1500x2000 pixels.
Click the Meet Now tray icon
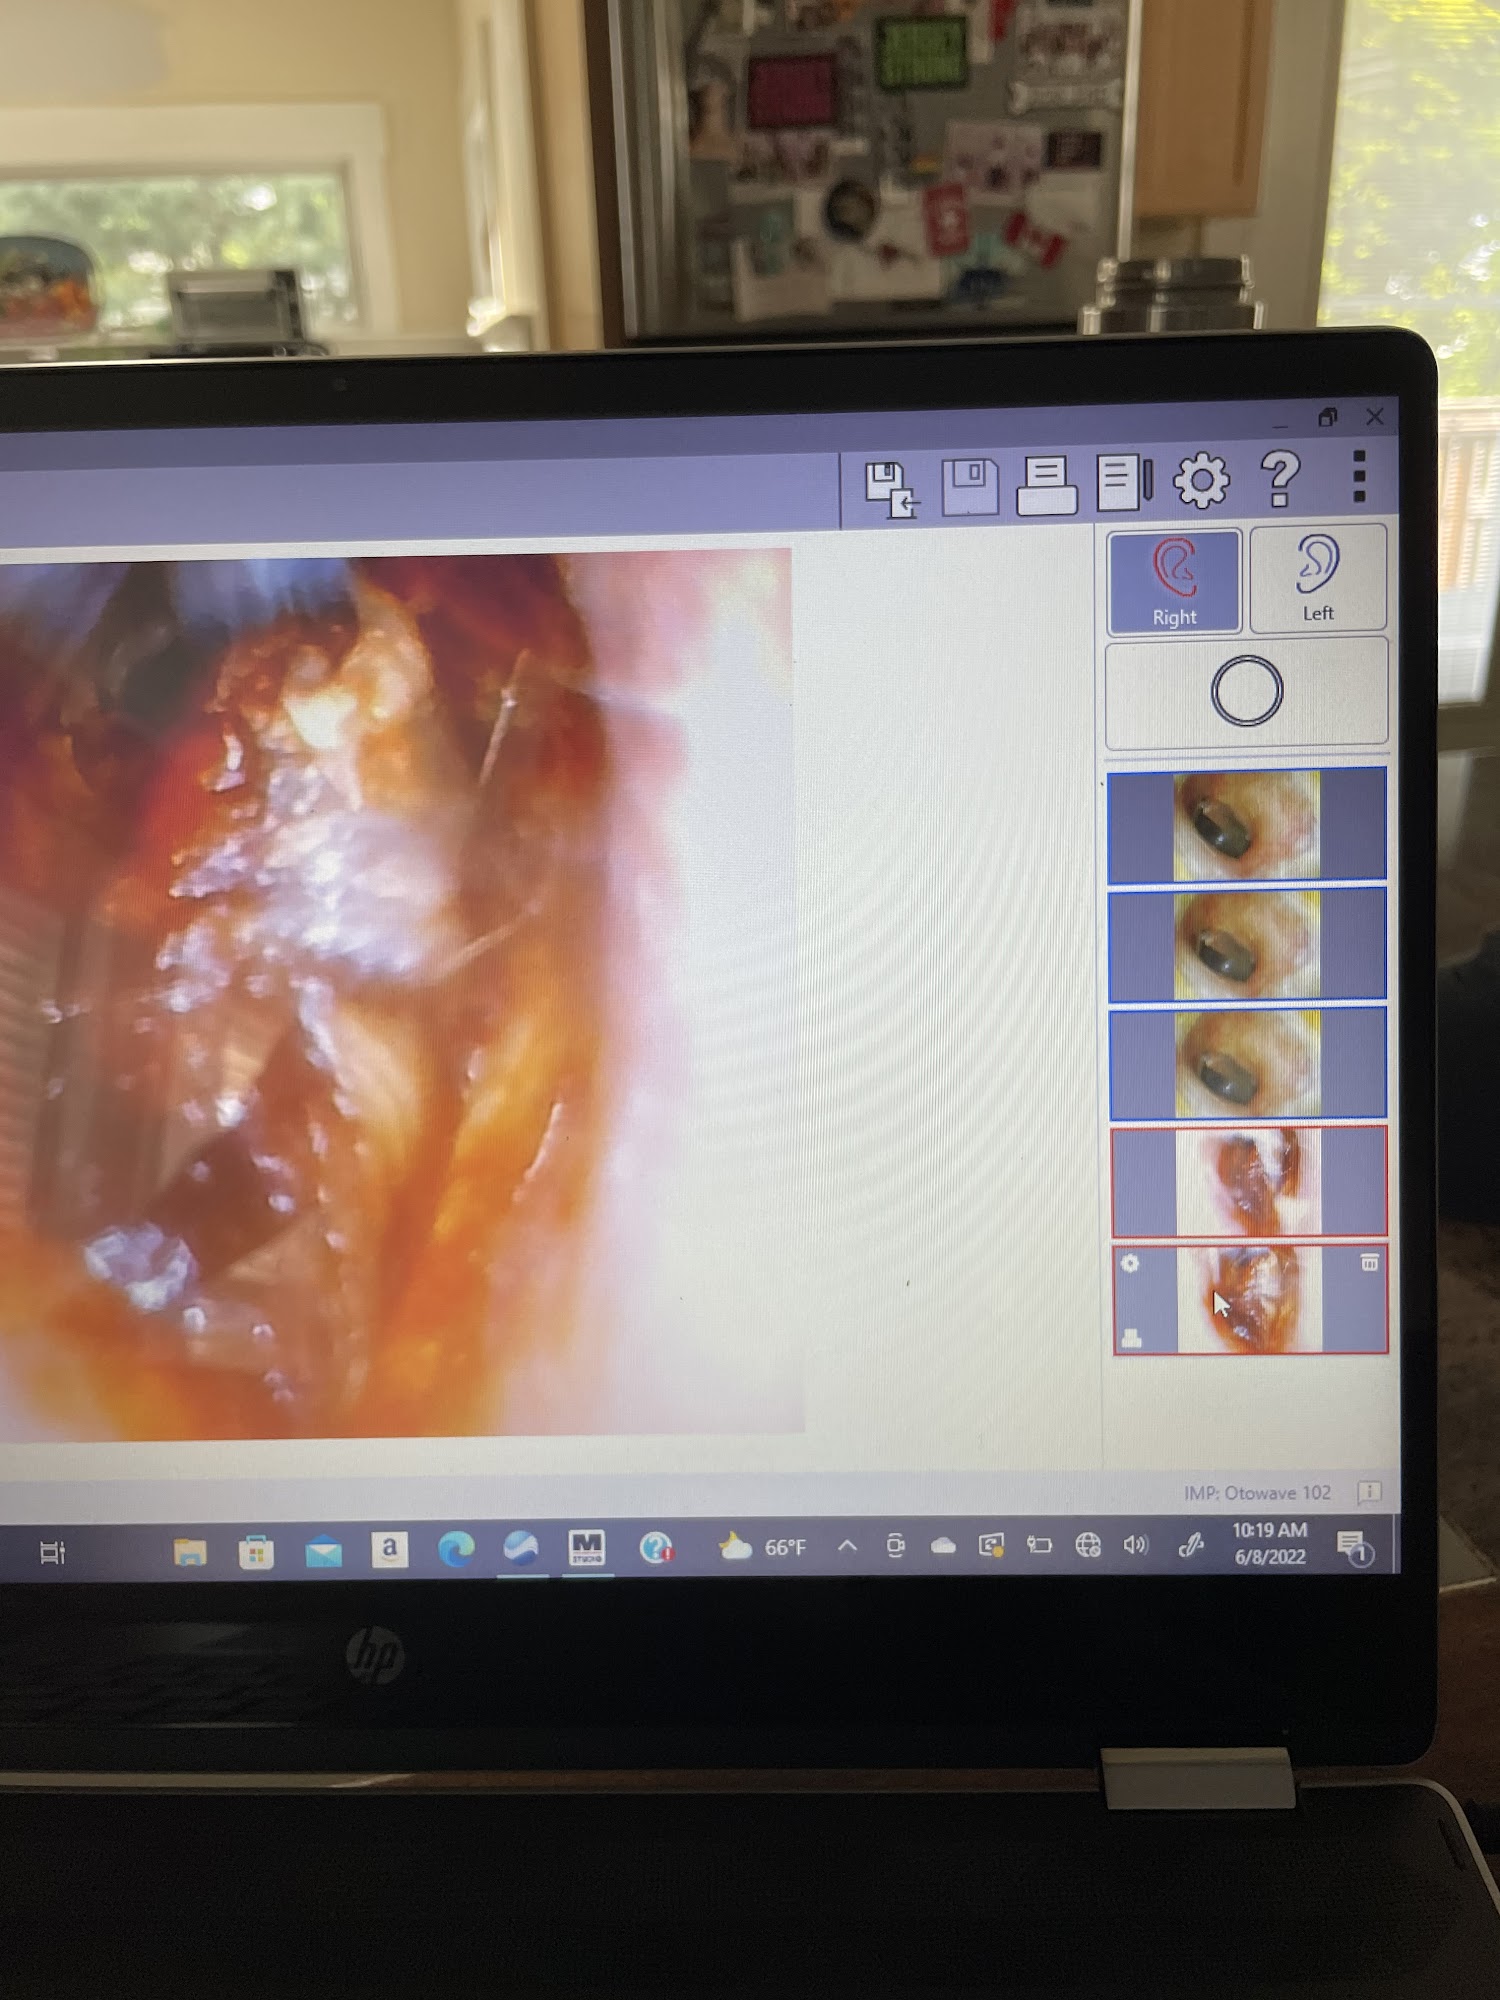coord(895,1546)
